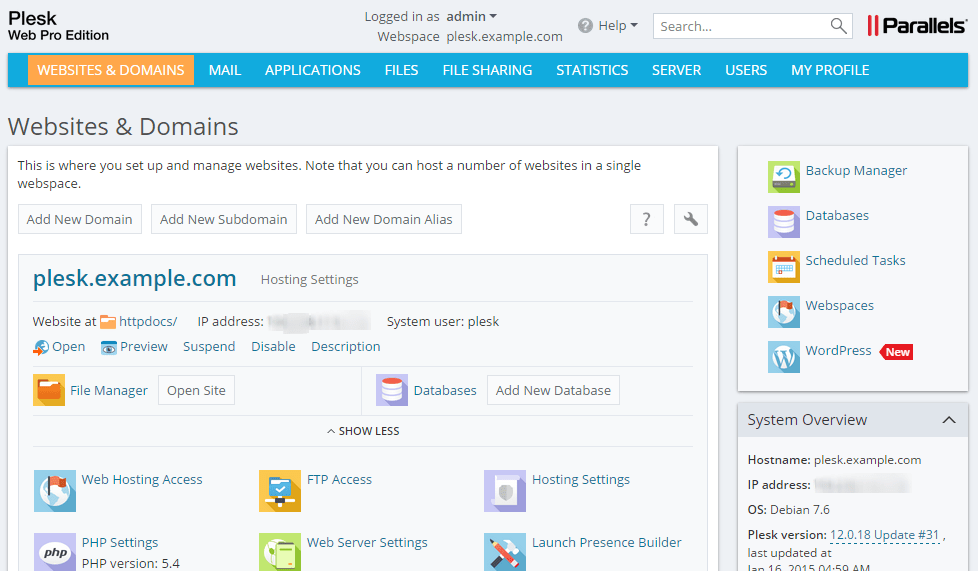Click the File Manager folder icon

[x=49, y=390]
